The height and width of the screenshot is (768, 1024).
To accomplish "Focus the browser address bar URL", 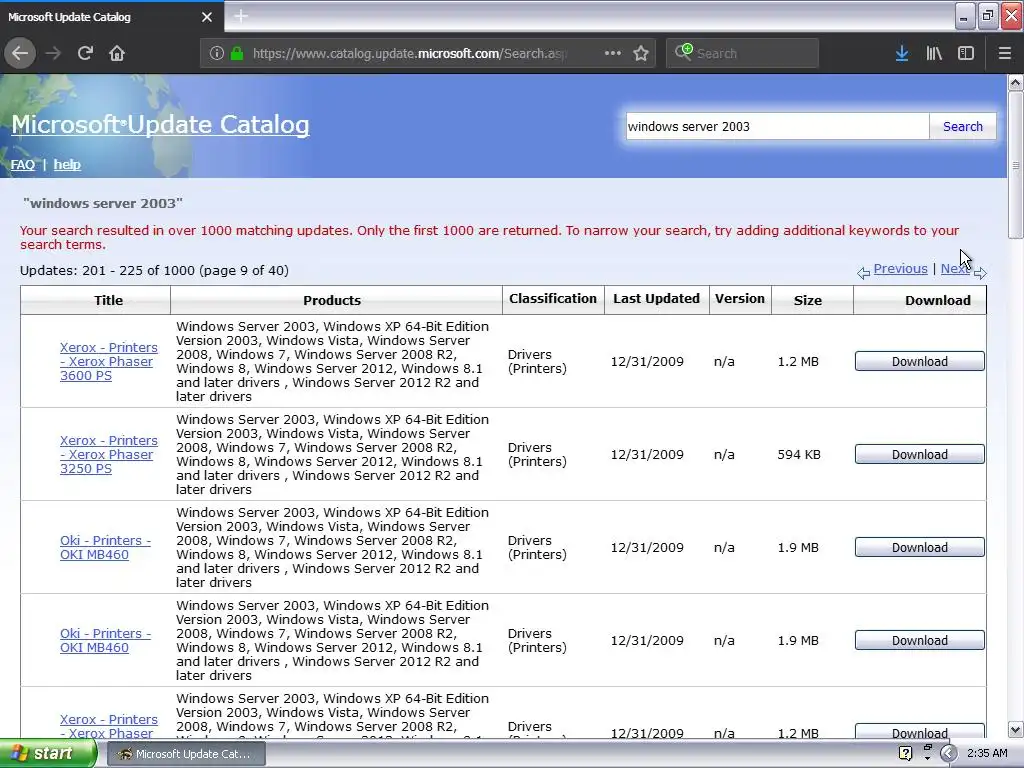I will [409, 54].
